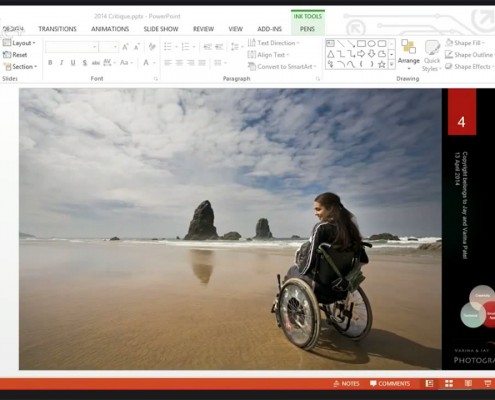Center the paragraph text
The image size is (495, 400).
[179, 63]
